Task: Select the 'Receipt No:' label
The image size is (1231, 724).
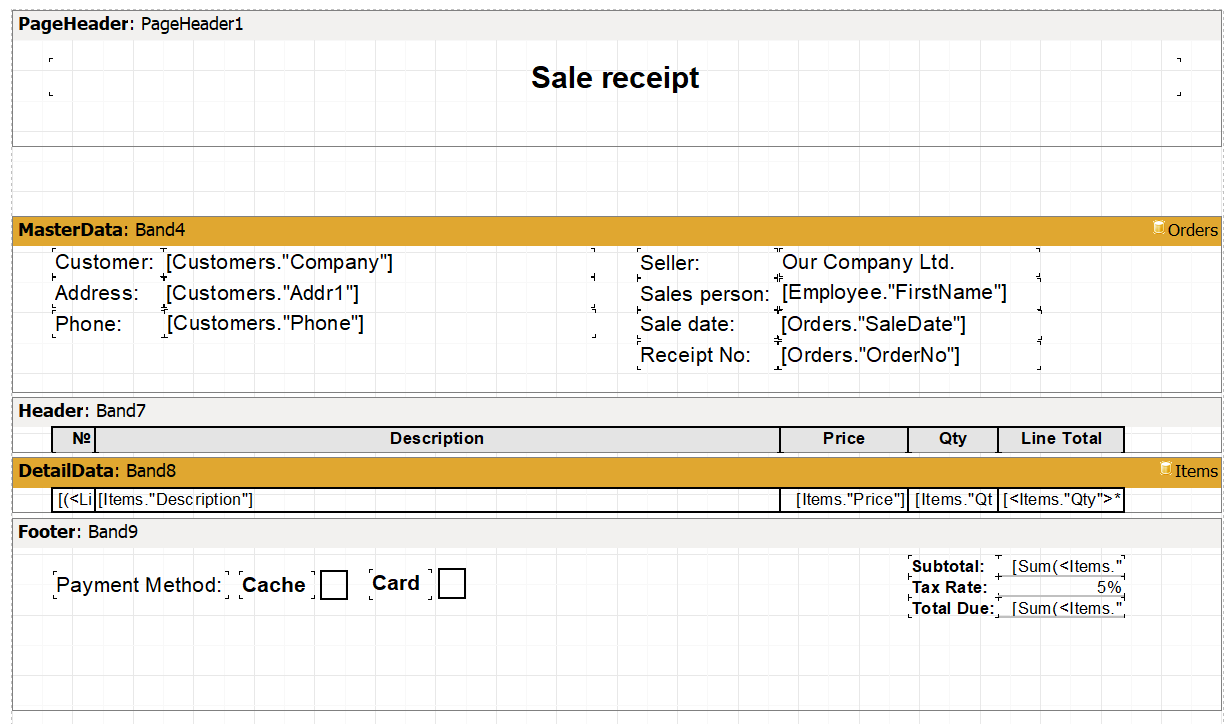Action: 707,355
